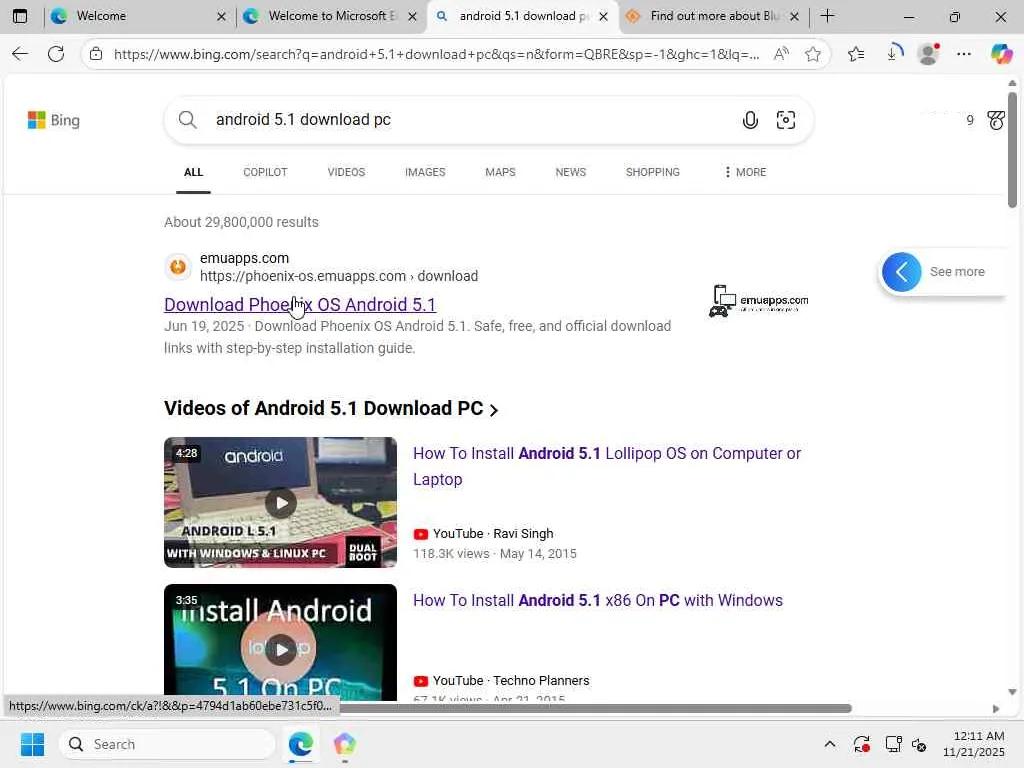Open Read aloud from address bar
The image size is (1024, 768).
point(780,54)
